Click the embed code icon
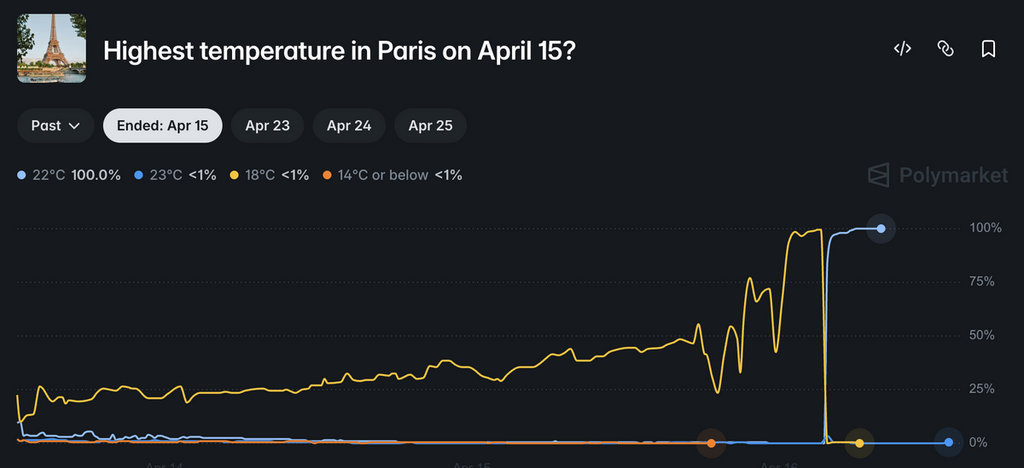The image size is (1024, 468). pyautogui.click(x=902, y=49)
